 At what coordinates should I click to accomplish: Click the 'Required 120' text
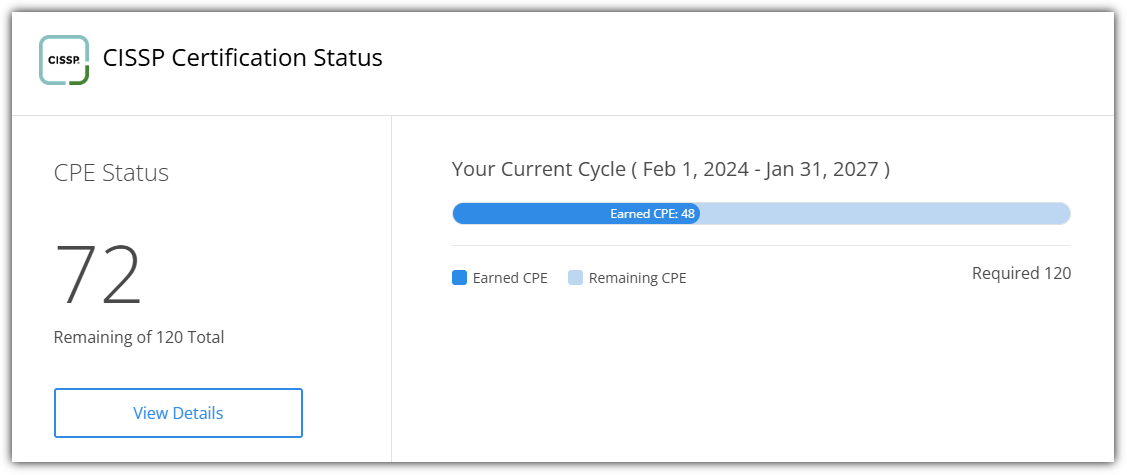pos(1021,273)
